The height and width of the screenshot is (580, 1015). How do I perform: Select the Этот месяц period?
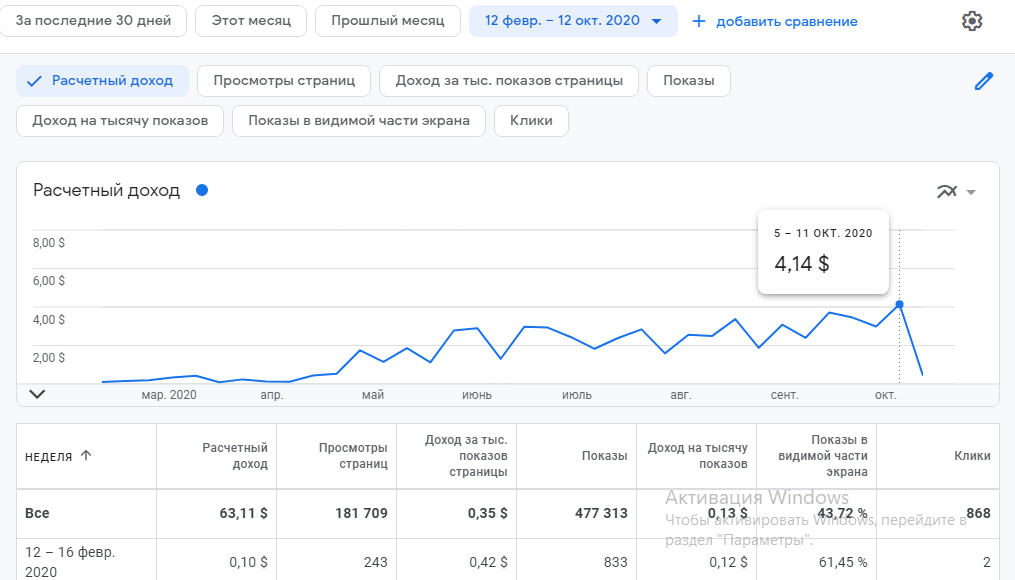point(251,21)
